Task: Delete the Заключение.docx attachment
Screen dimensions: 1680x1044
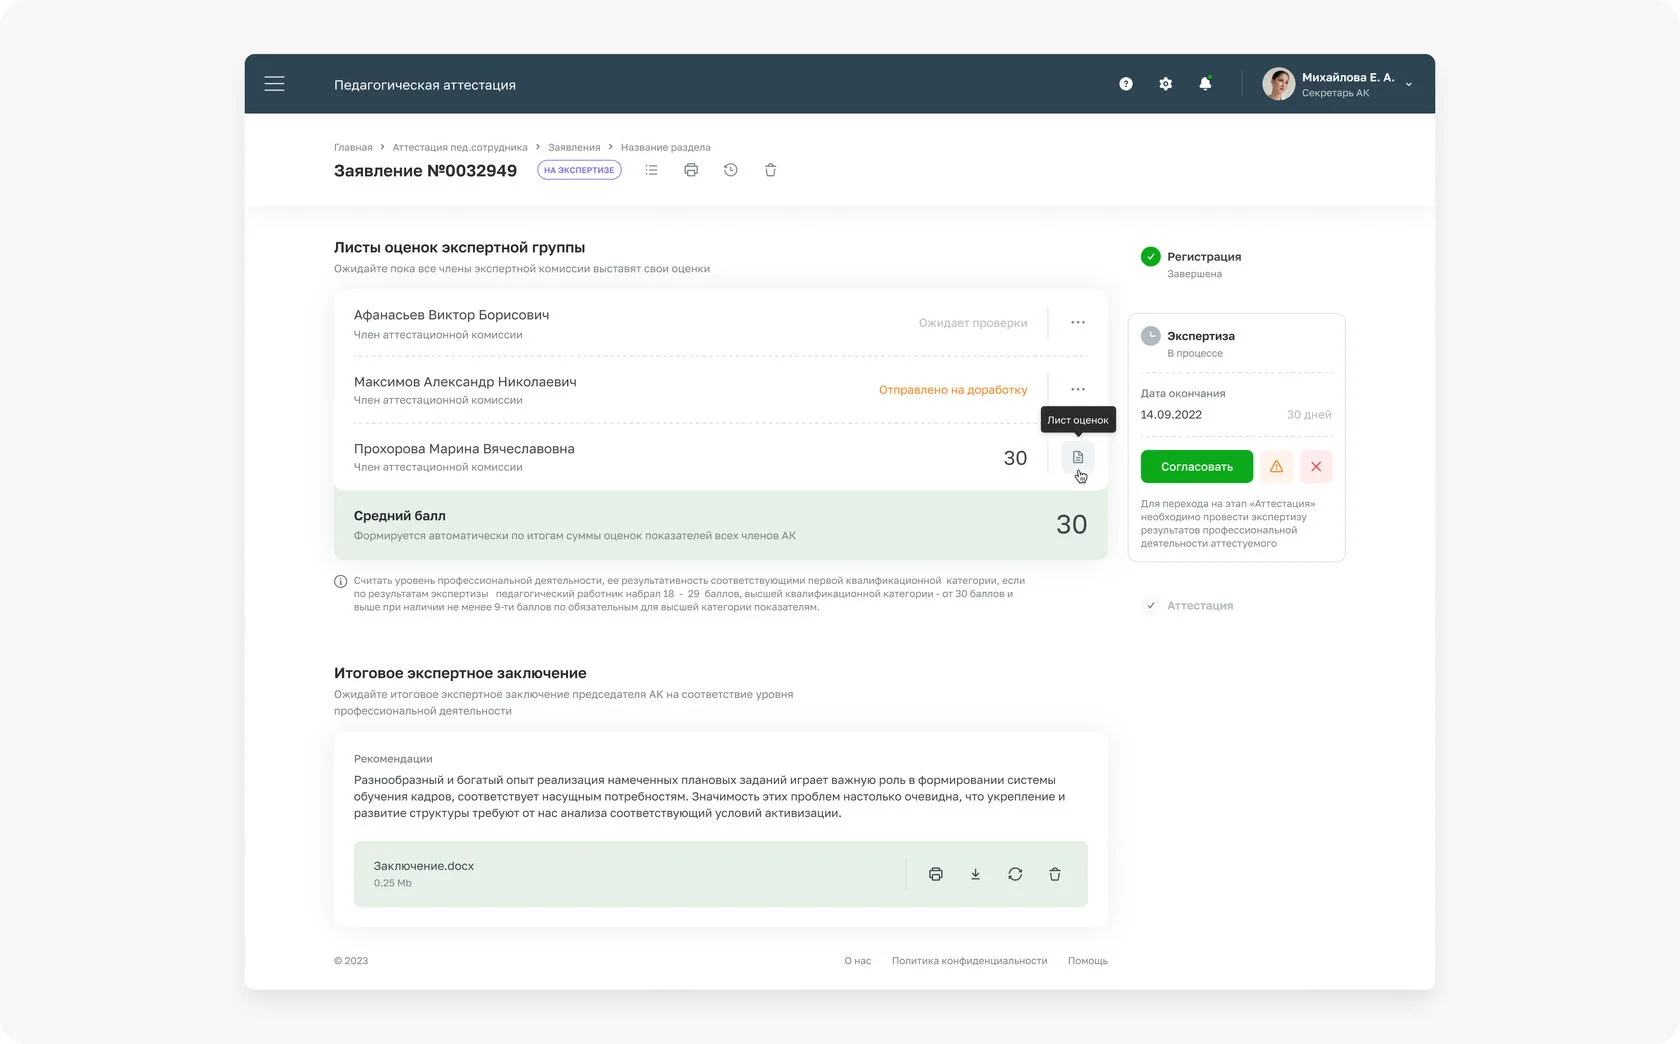Action: click(x=1055, y=874)
